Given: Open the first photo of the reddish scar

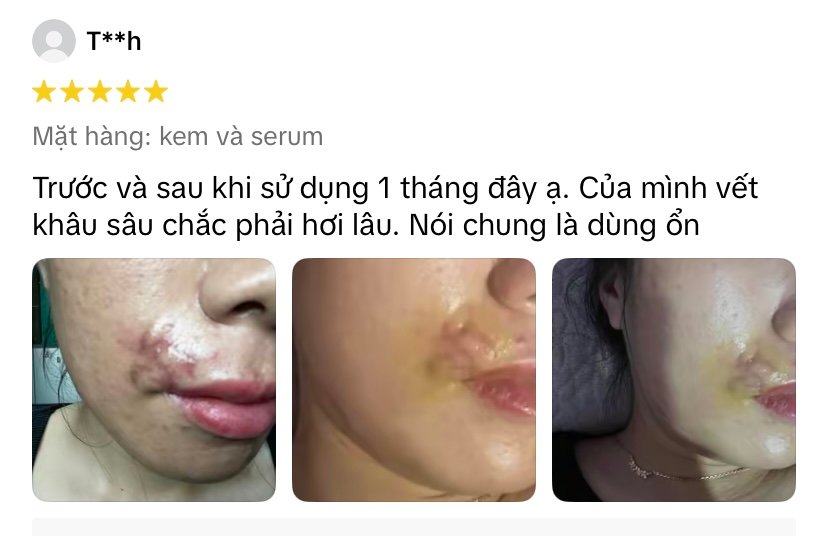Looking at the screenshot, I should click(154, 380).
